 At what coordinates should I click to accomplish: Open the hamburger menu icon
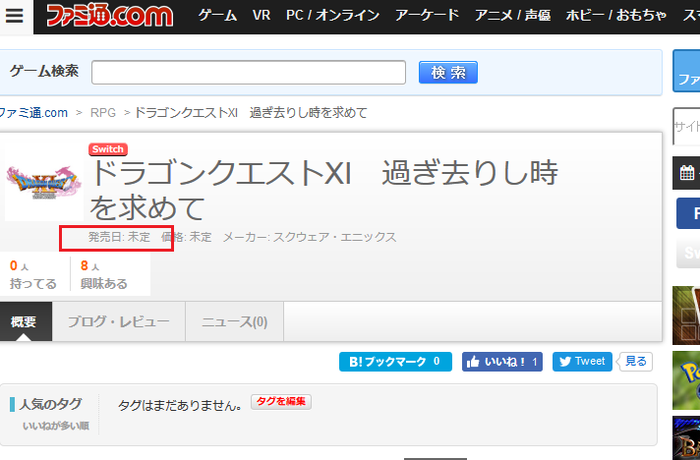tap(14, 16)
